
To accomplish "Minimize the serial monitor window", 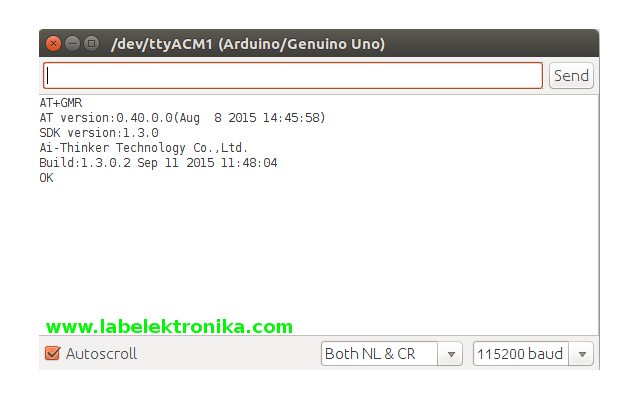I will [x=73, y=43].
